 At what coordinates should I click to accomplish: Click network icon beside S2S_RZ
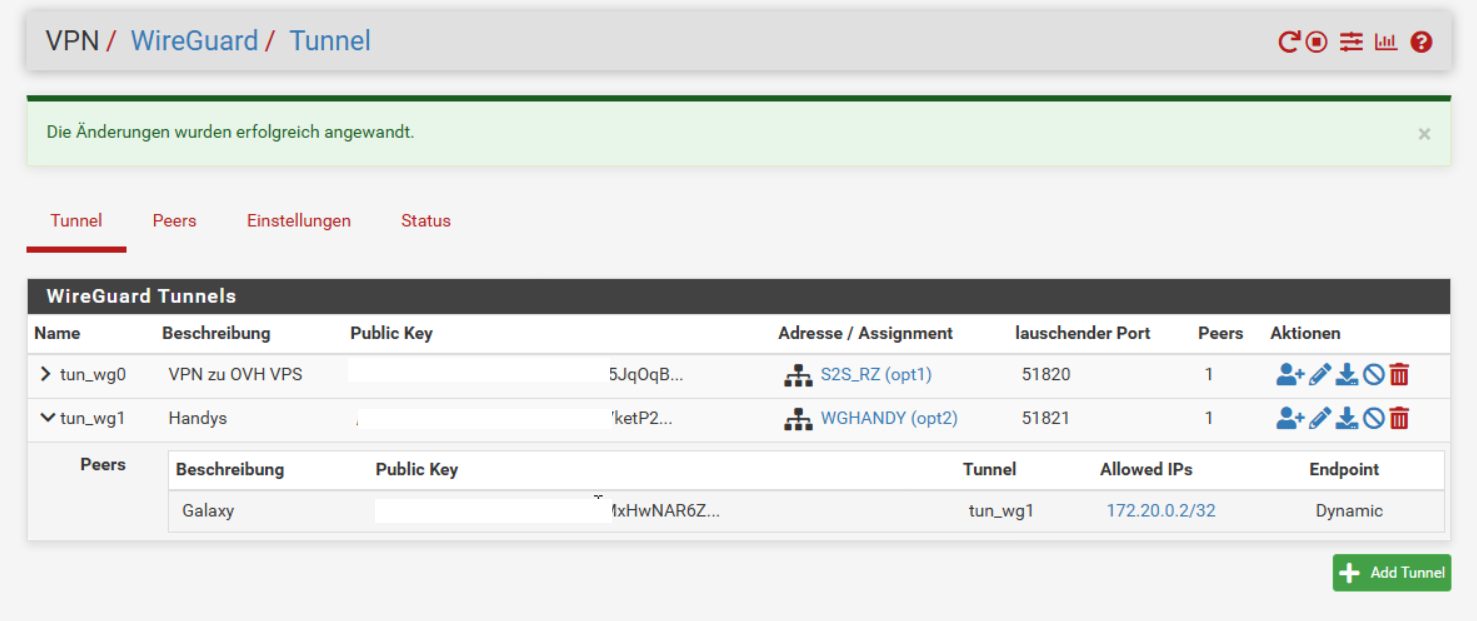798,376
